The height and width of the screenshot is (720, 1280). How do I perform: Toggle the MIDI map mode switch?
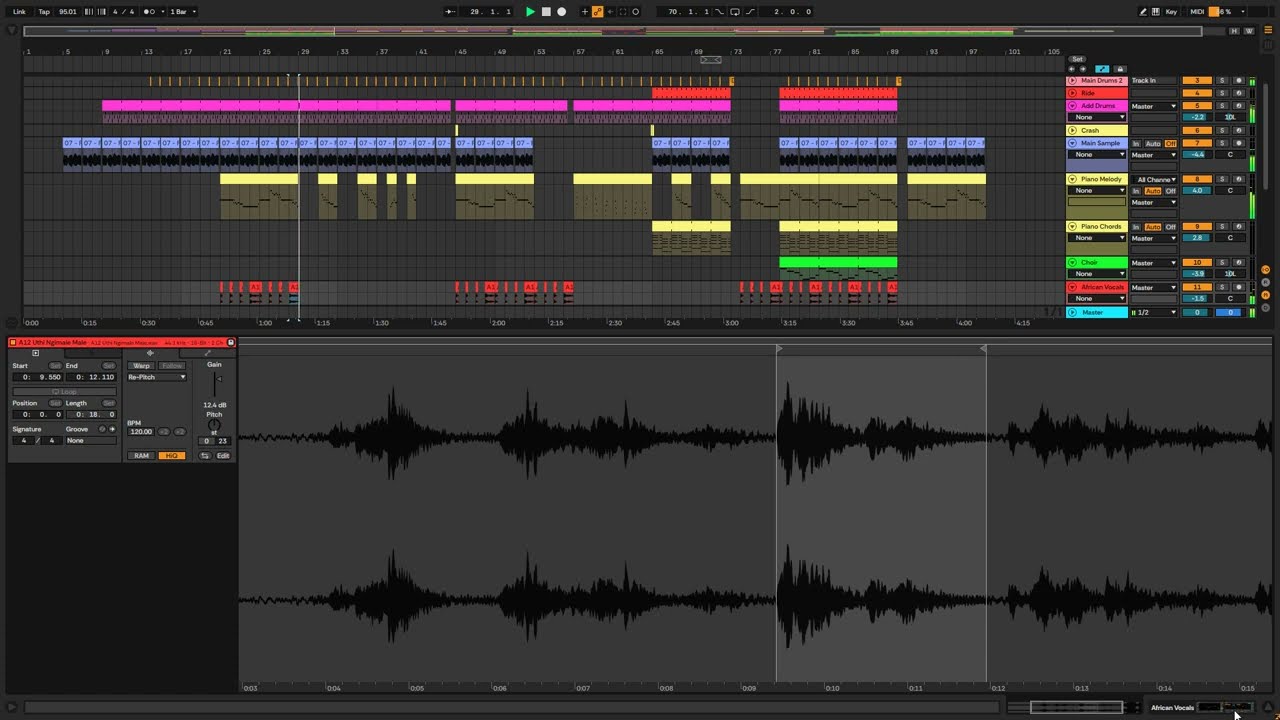[1197, 12]
